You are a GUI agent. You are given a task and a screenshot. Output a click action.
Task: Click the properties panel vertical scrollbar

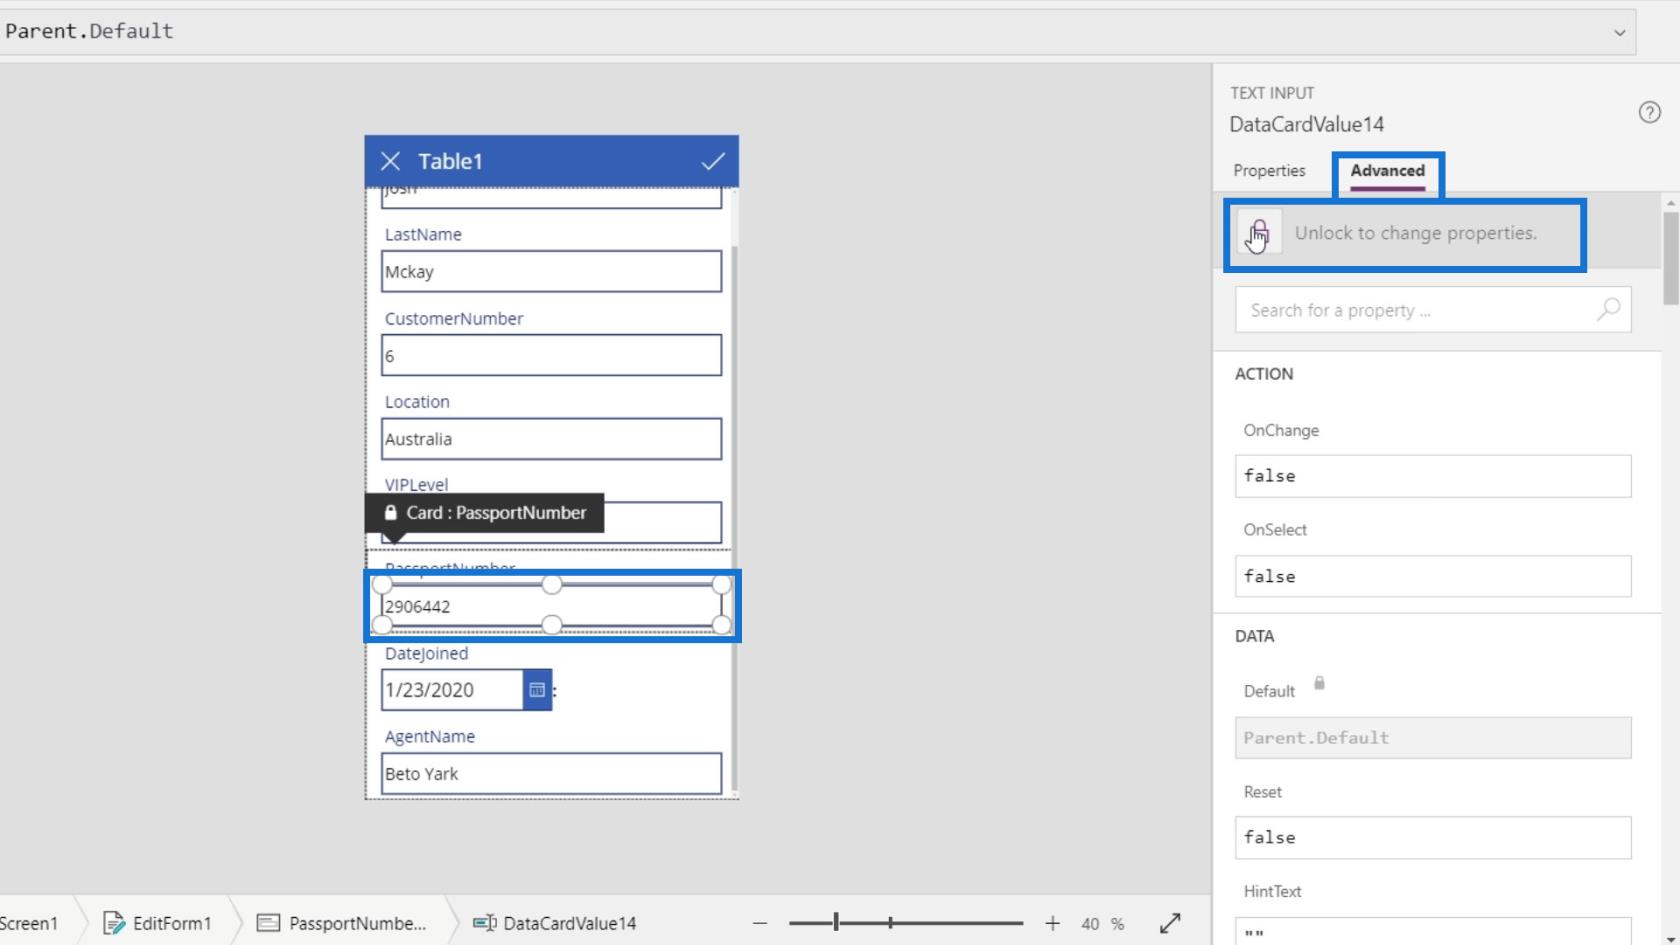pos(1671,259)
